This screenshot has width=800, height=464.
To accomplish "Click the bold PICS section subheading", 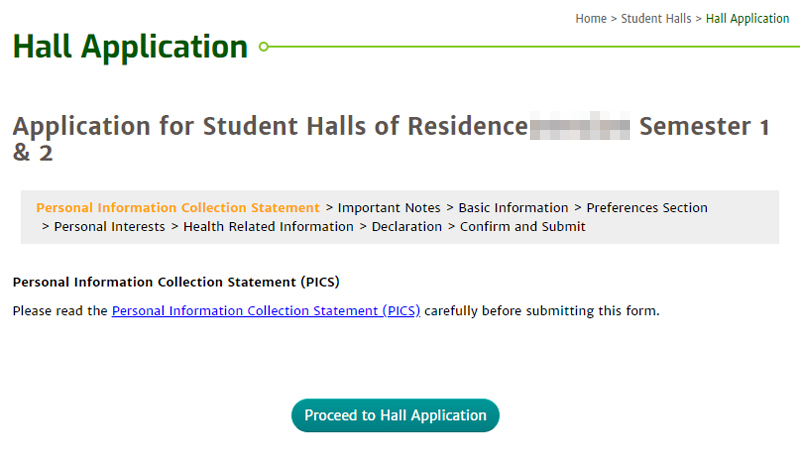I will pyautogui.click(x=183, y=282).
